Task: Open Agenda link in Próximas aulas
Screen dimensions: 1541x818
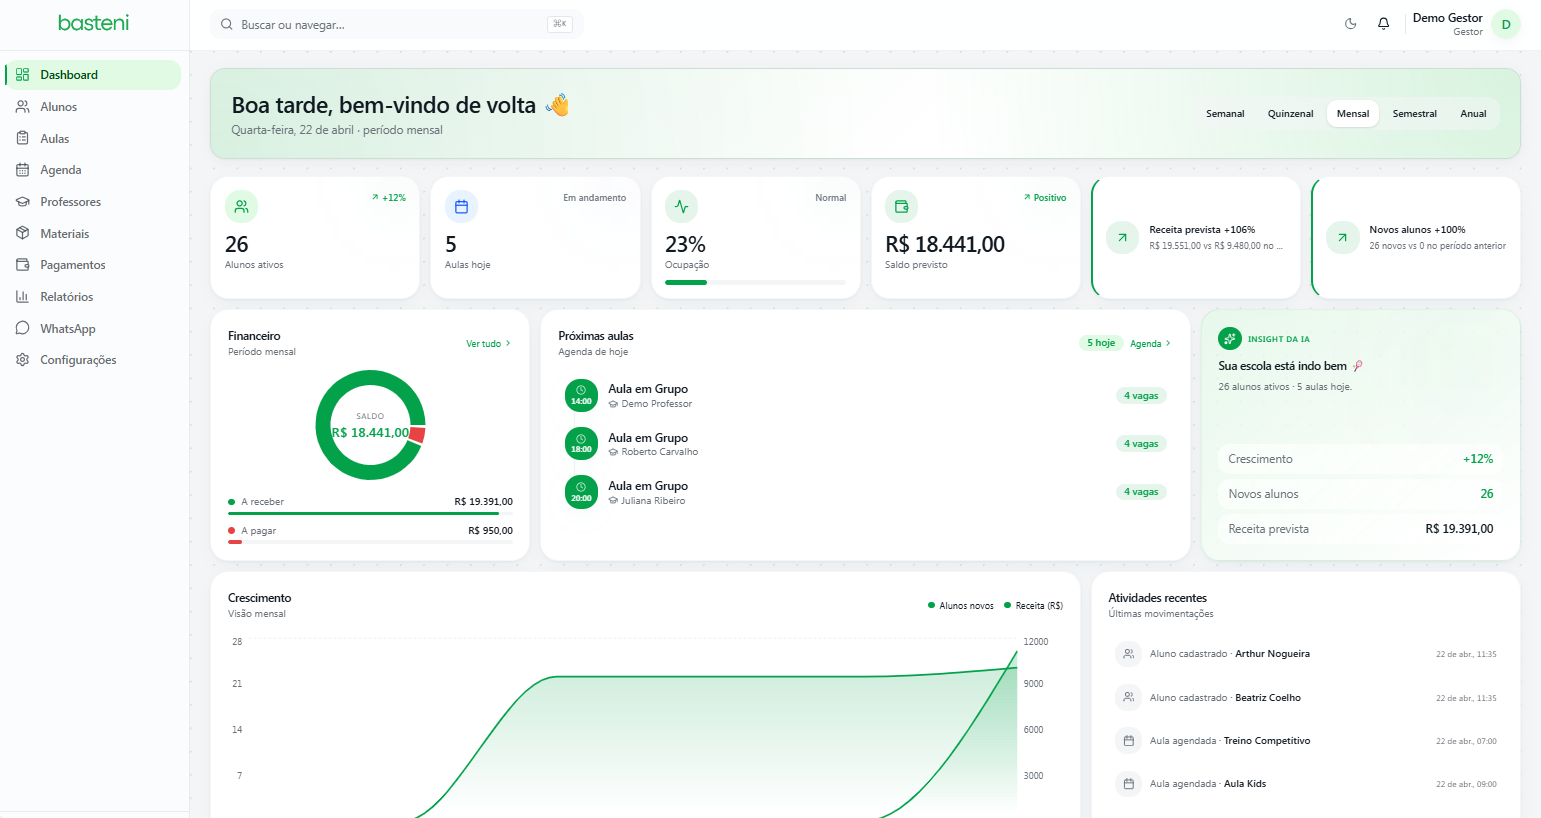Action: pos(1150,344)
